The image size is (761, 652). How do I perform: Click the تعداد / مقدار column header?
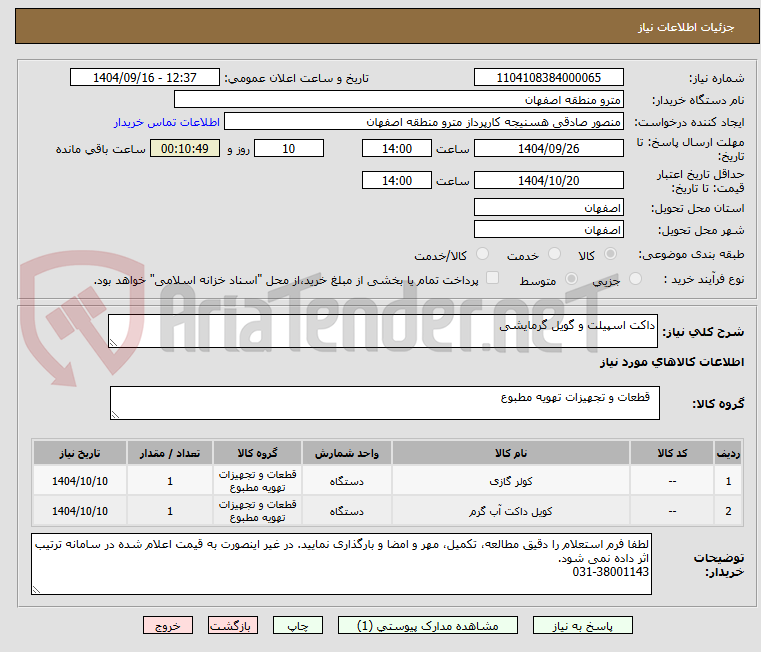(x=170, y=453)
